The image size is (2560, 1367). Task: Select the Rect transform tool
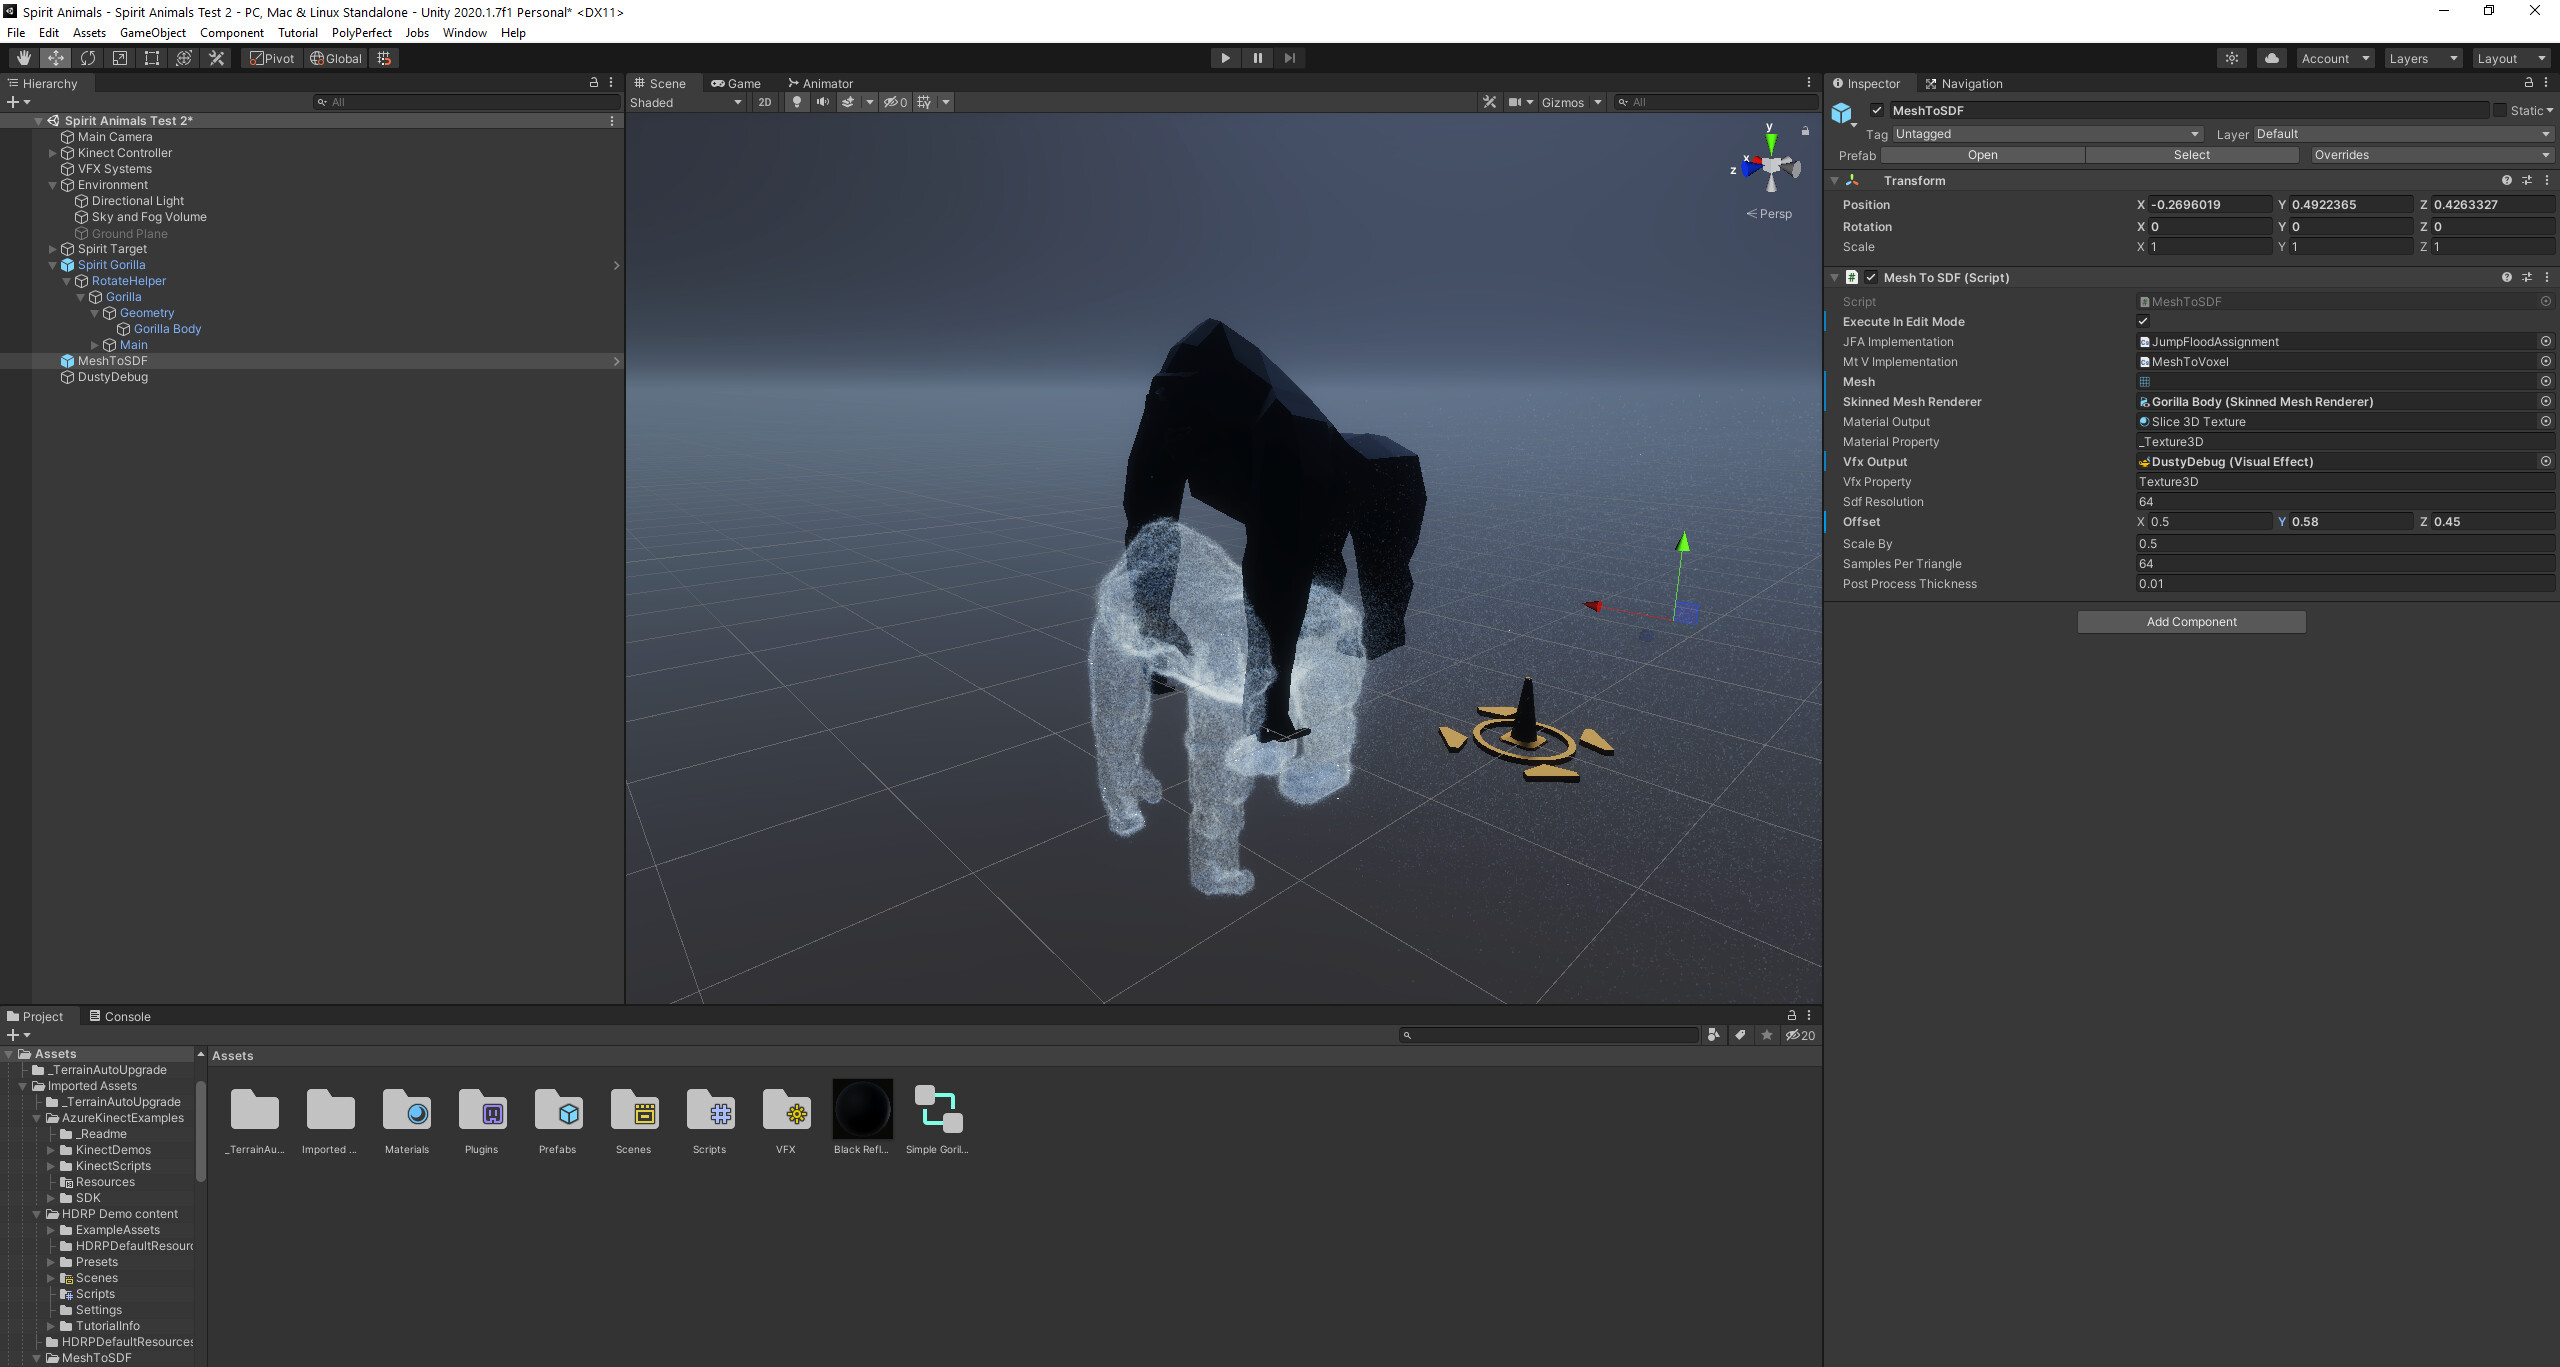point(151,57)
